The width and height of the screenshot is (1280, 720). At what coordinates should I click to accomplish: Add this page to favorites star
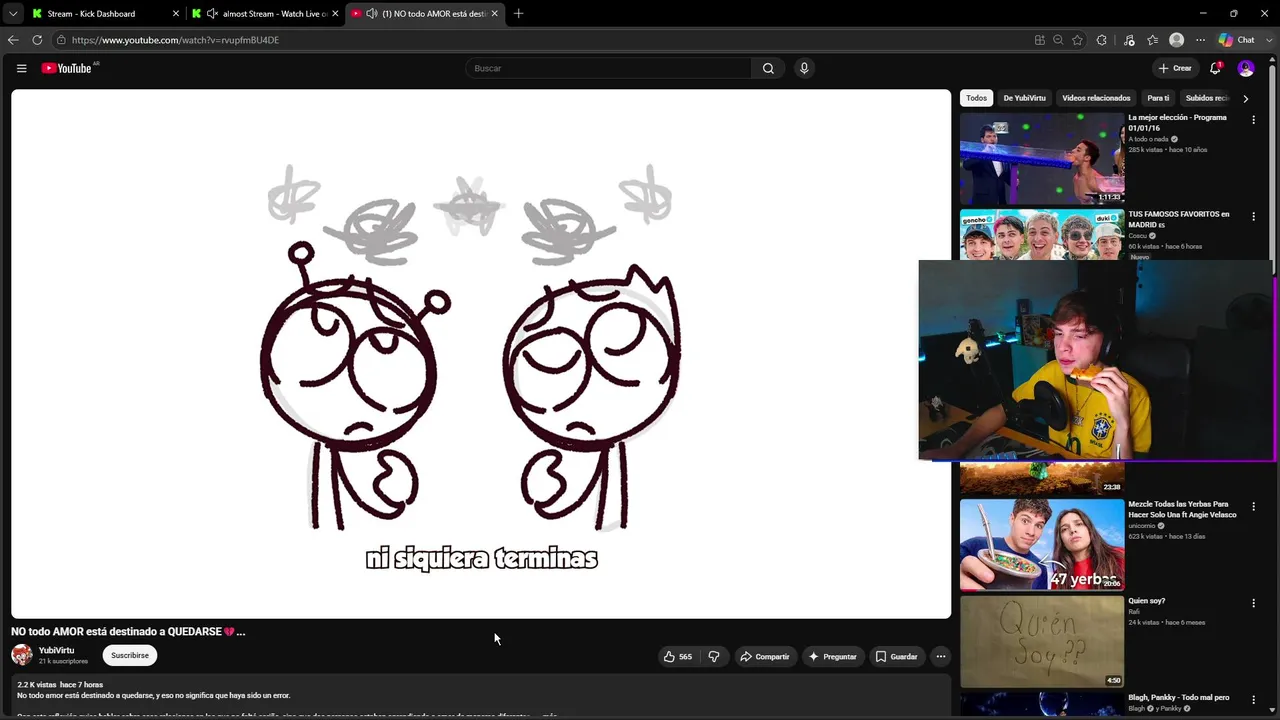click(x=1077, y=40)
